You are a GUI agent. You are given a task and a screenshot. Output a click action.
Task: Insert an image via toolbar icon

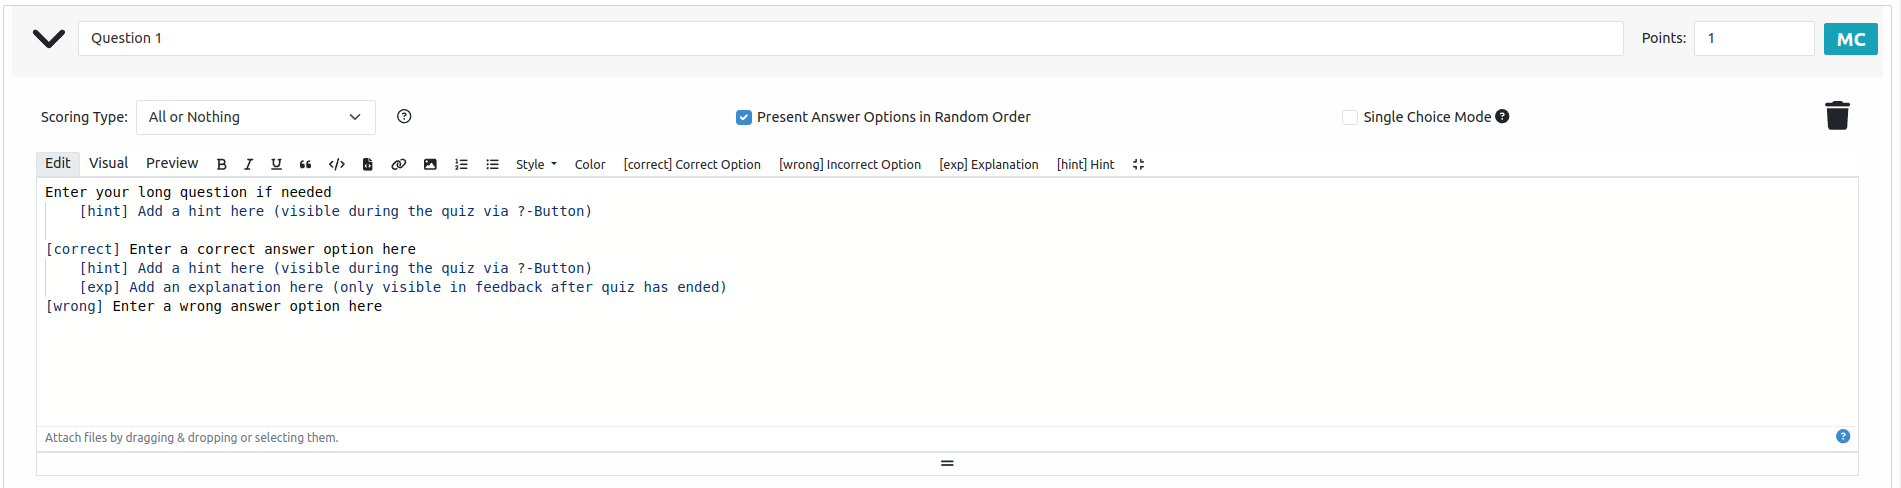tap(430, 165)
